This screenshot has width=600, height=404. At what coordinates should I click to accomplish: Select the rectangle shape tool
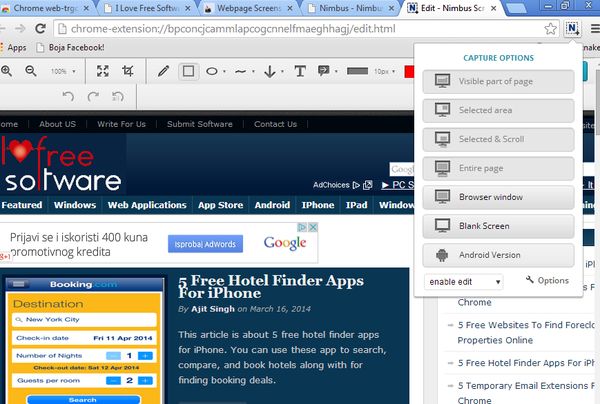(188, 71)
